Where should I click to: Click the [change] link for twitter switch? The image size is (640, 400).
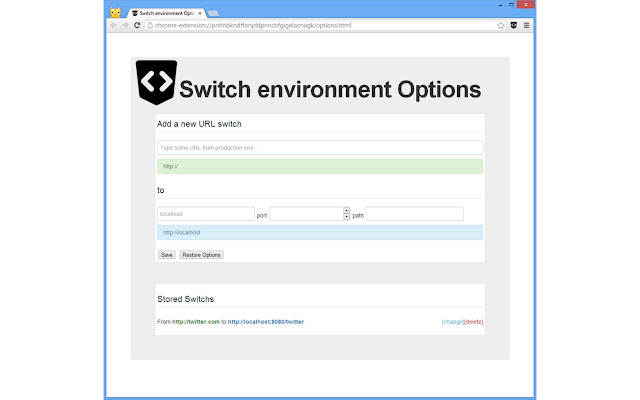453,322
